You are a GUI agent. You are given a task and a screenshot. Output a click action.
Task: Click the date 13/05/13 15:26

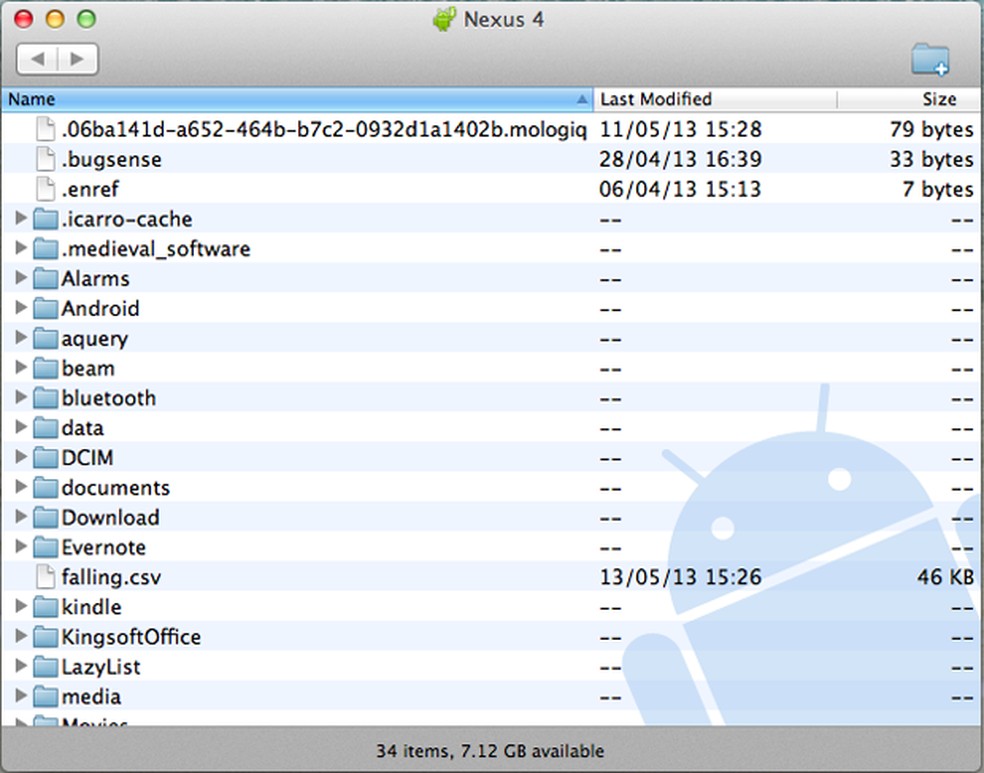coord(680,577)
